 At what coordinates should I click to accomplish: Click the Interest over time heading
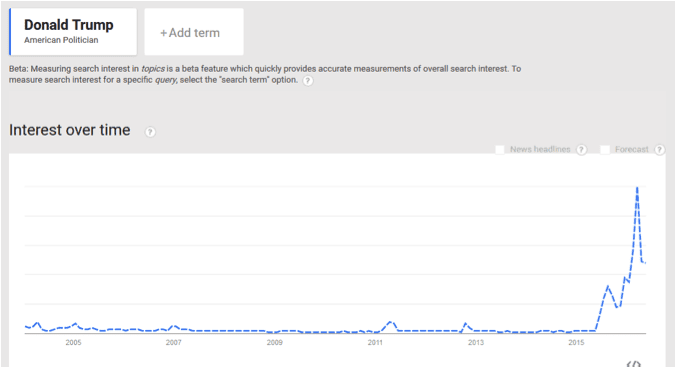(70, 130)
